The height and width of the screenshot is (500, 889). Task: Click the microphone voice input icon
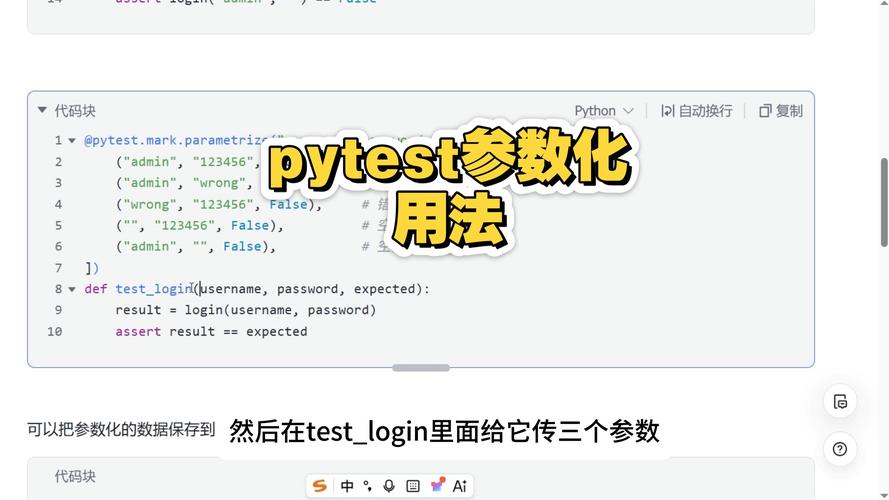click(389, 486)
